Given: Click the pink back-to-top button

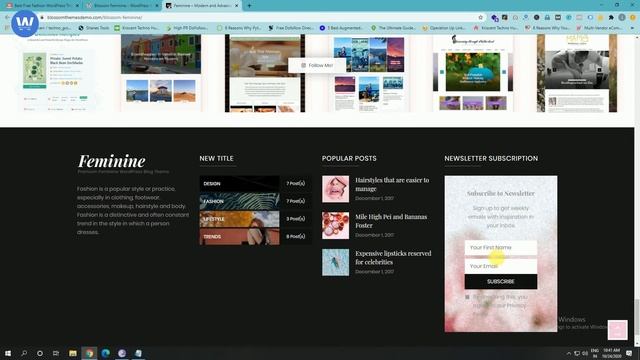Looking at the screenshot, I should pyautogui.click(x=618, y=330).
